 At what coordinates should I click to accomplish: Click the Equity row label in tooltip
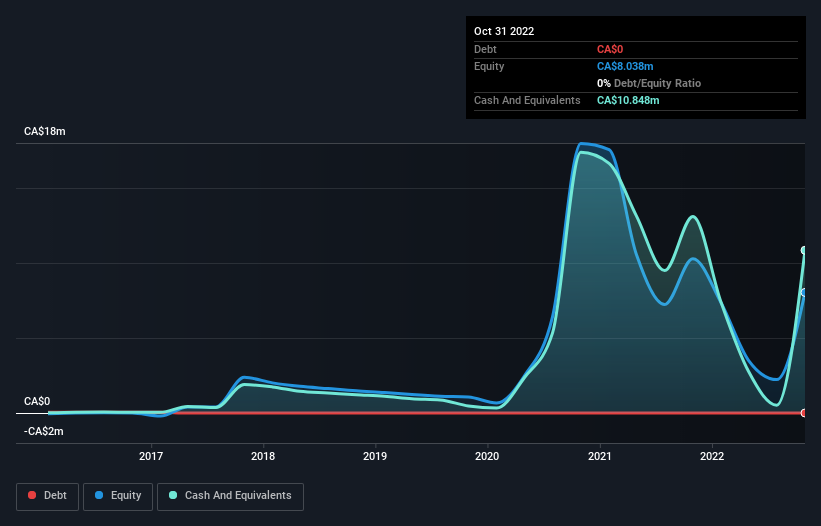click(489, 66)
